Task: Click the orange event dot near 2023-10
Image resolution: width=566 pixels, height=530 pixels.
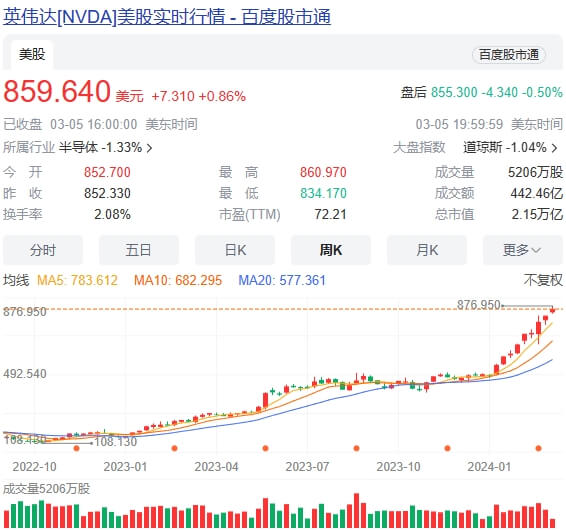Action: pyautogui.click(x=357, y=448)
